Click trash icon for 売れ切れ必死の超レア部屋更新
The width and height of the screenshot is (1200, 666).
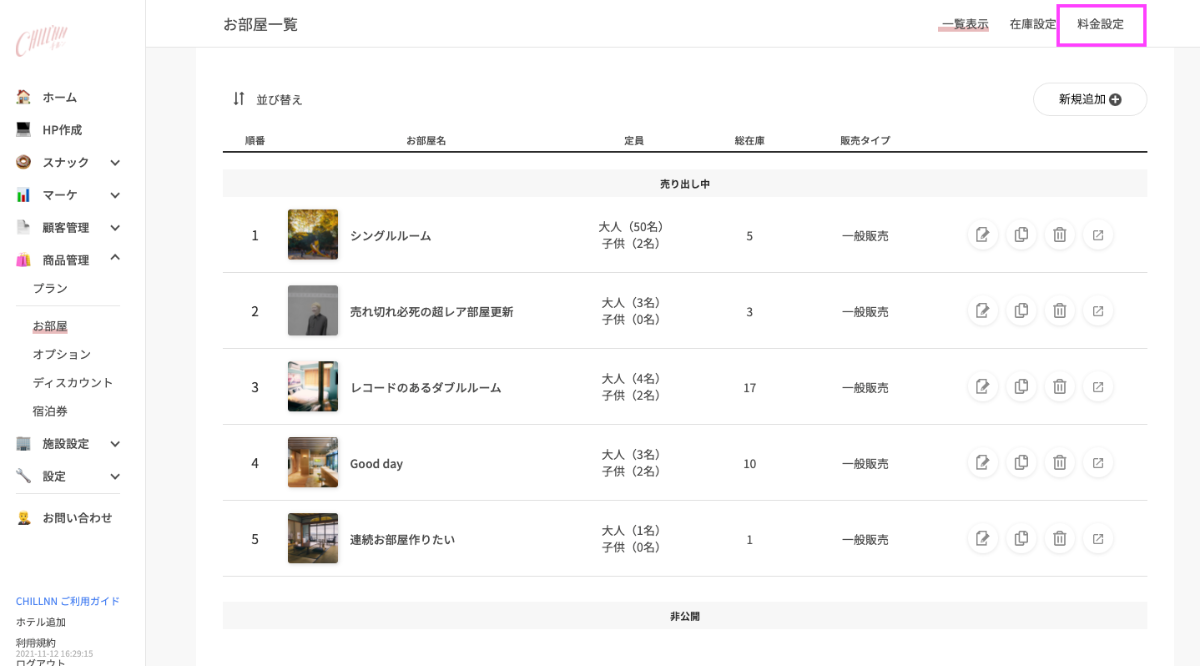pyautogui.click(x=1059, y=311)
